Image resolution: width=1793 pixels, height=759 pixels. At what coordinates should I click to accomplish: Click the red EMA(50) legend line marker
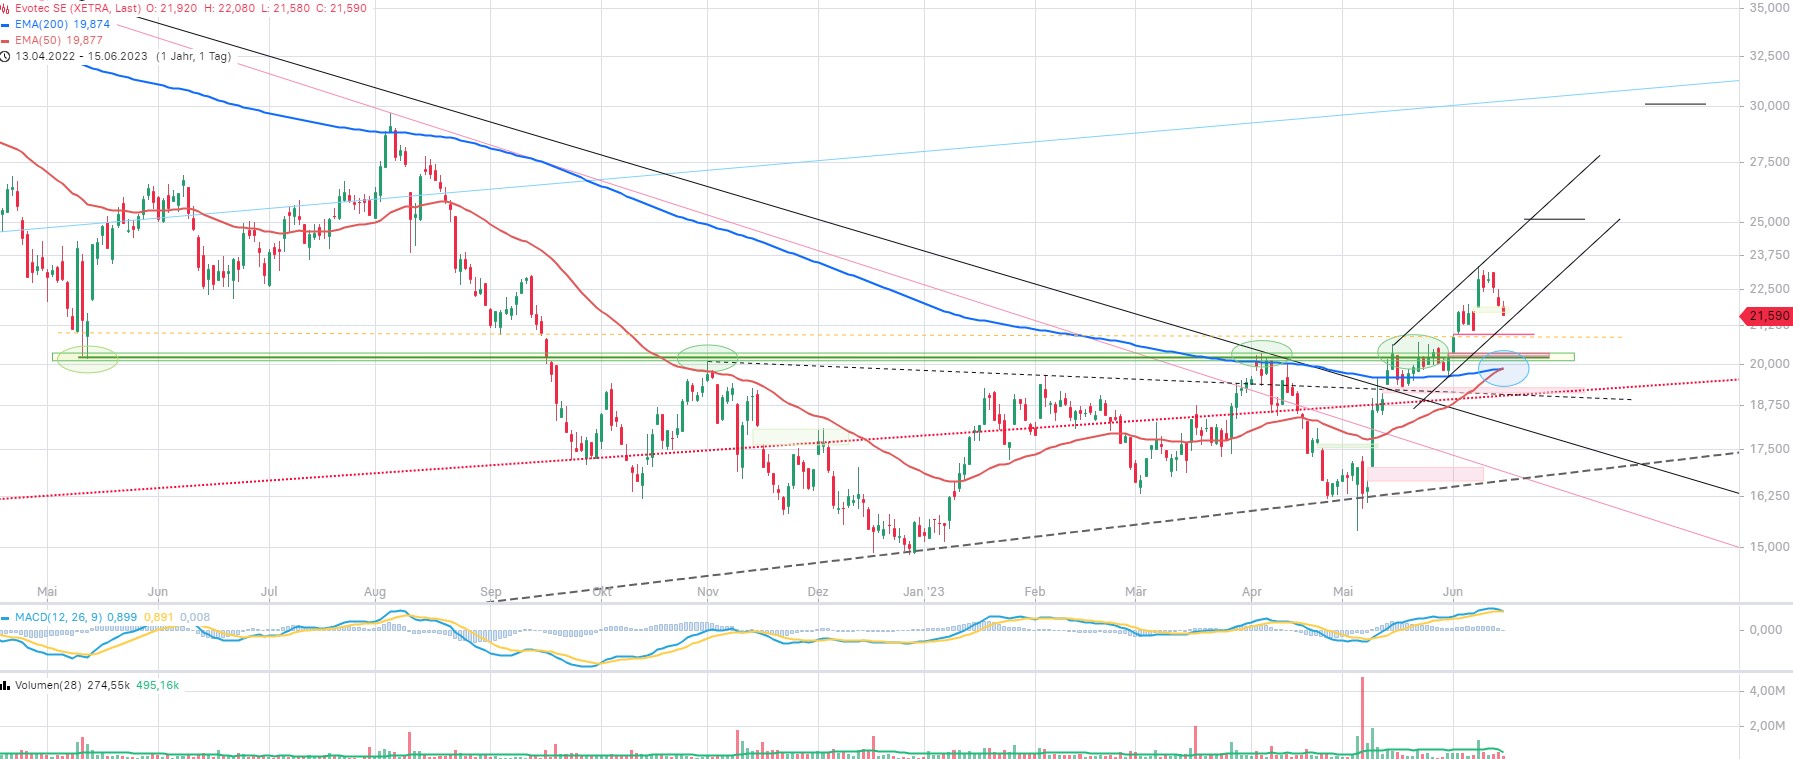[6, 41]
